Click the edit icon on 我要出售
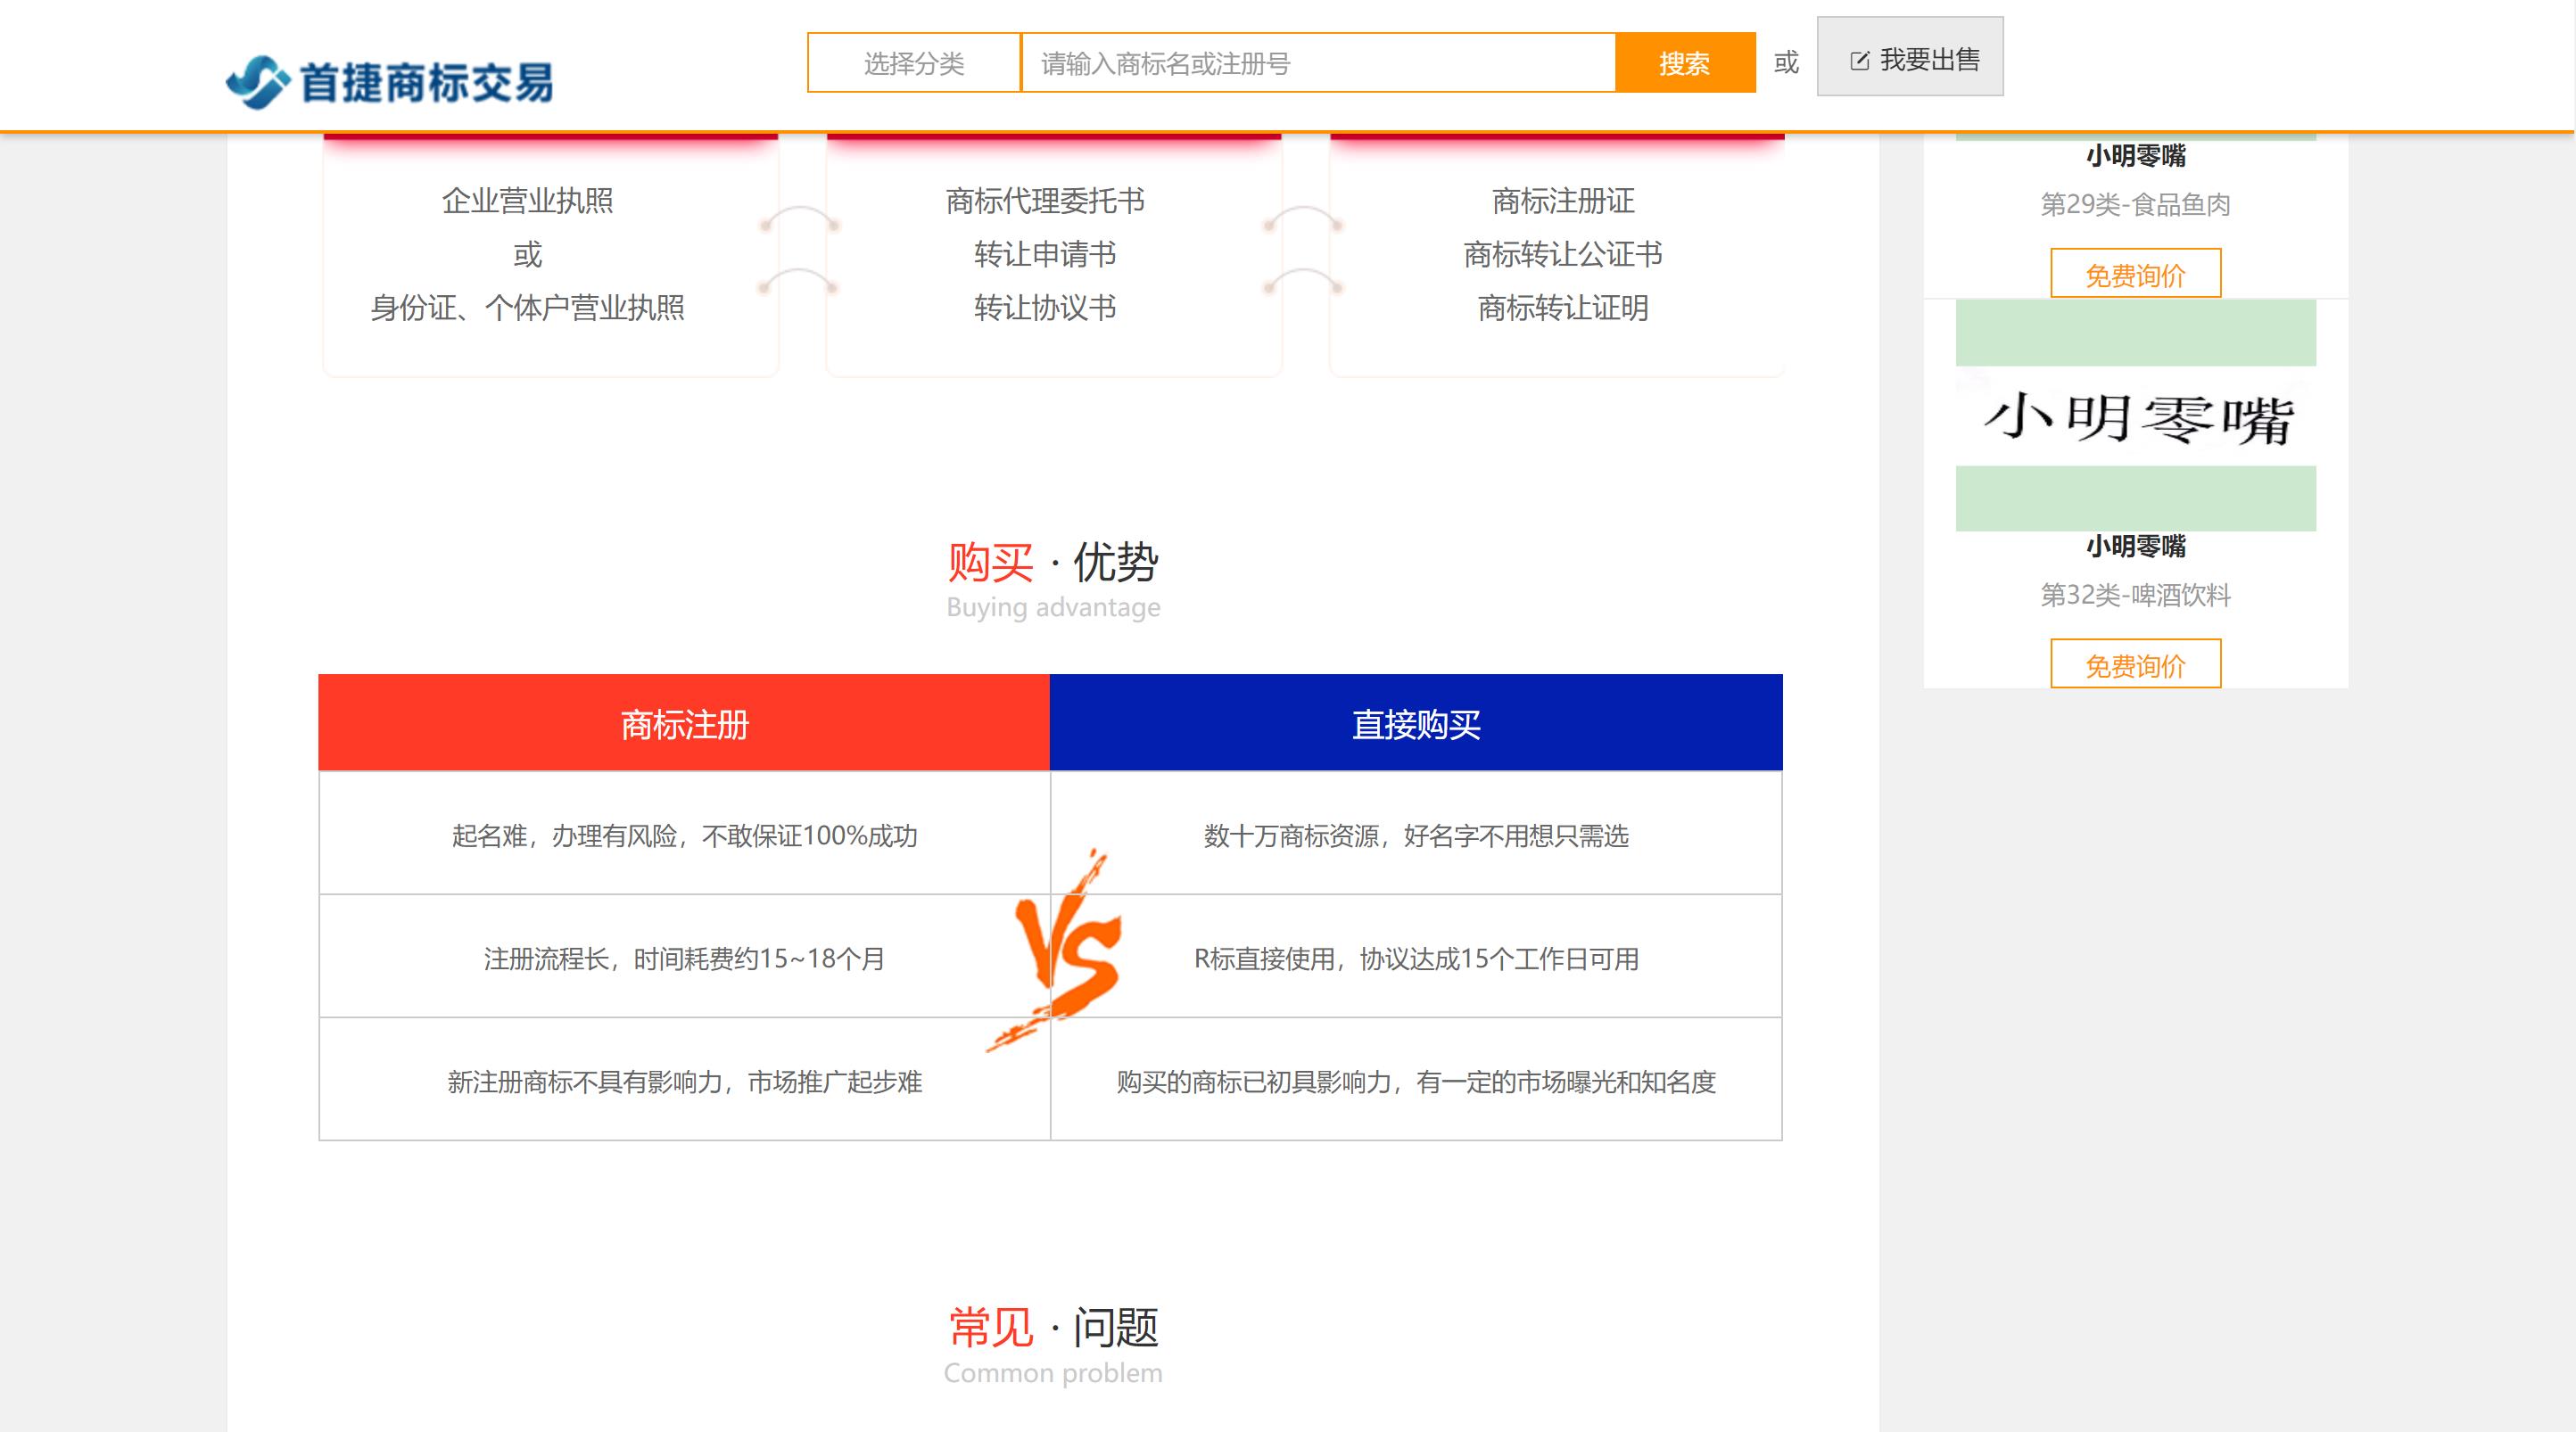Viewport: 2576px width, 1432px height. click(1859, 61)
